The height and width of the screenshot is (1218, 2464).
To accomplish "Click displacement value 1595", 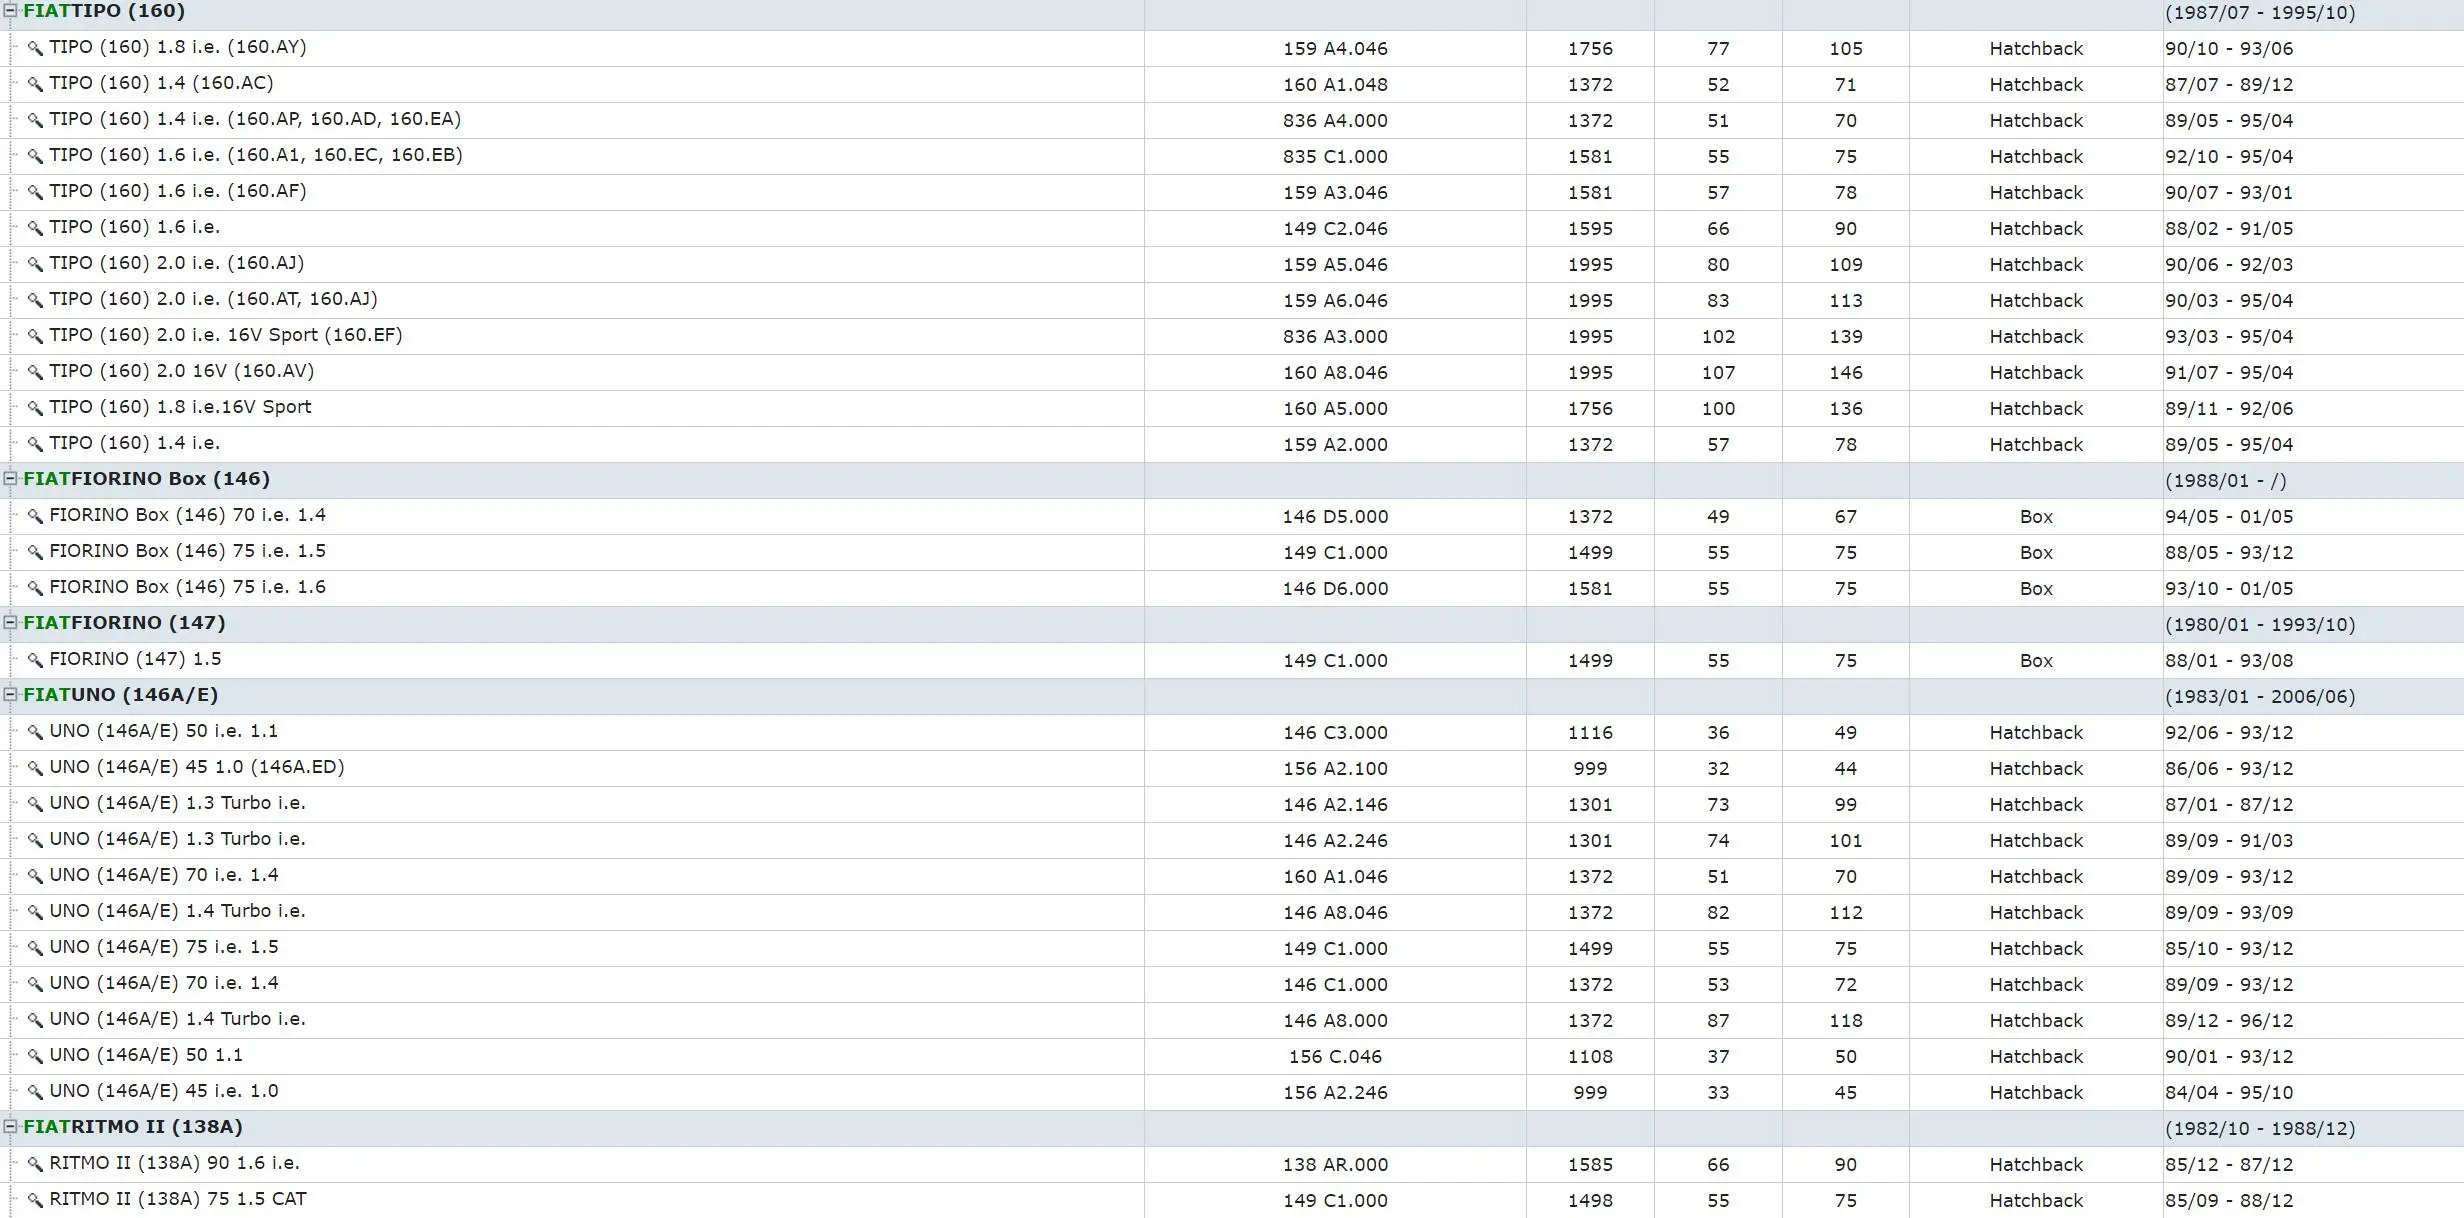I will (x=1590, y=229).
